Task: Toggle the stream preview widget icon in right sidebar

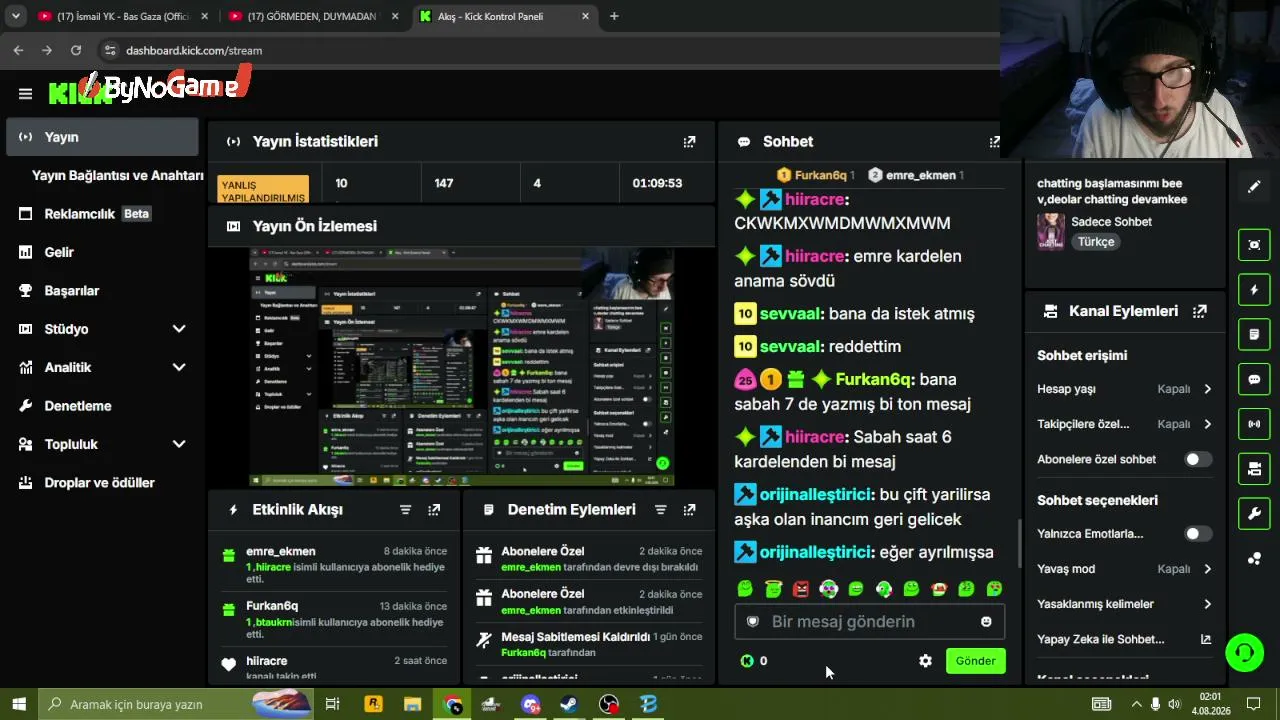Action: [1254, 245]
